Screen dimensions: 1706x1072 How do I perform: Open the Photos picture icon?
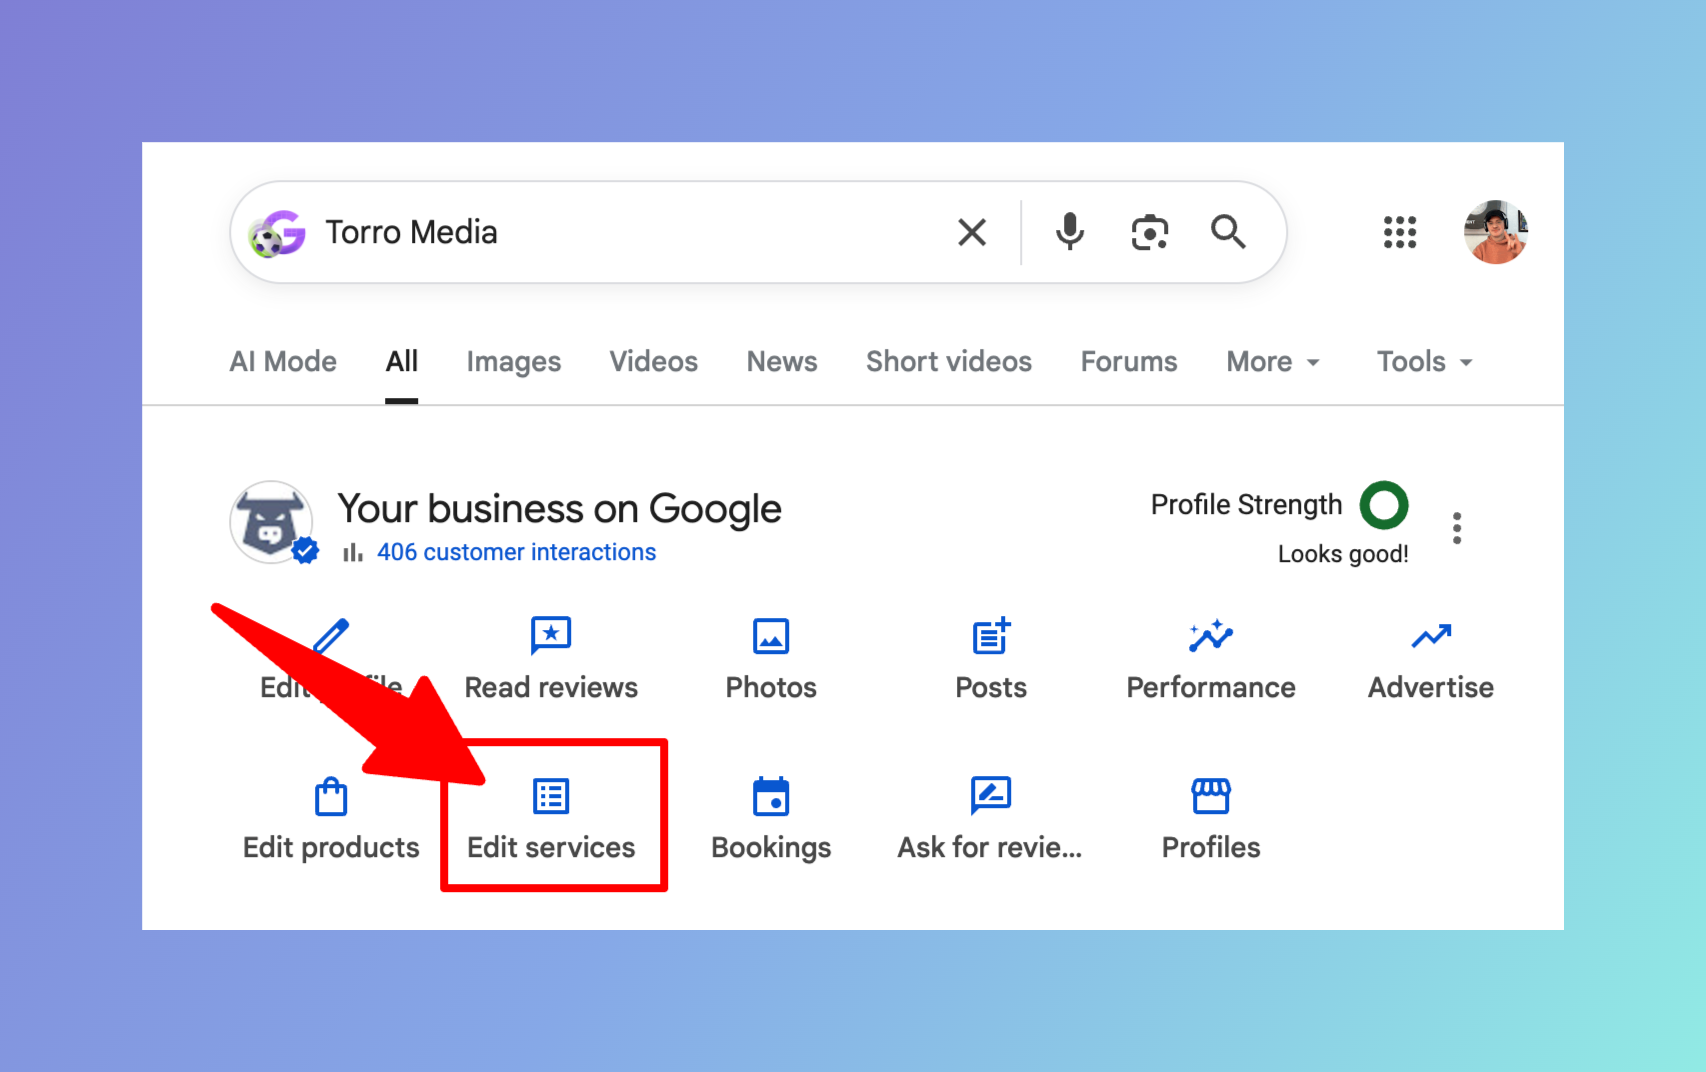pyautogui.click(x=771, y=636)
